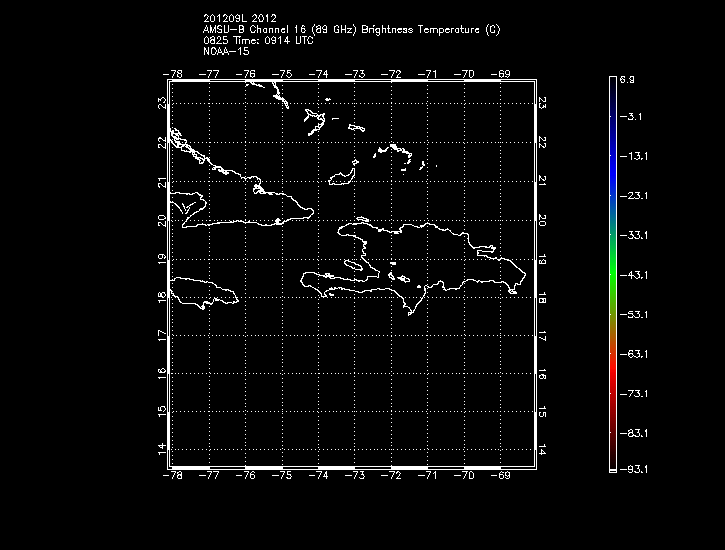Click the -76 longitude label above the map
This screenshot has height=550, width=725.
click(x=246, y=74)
